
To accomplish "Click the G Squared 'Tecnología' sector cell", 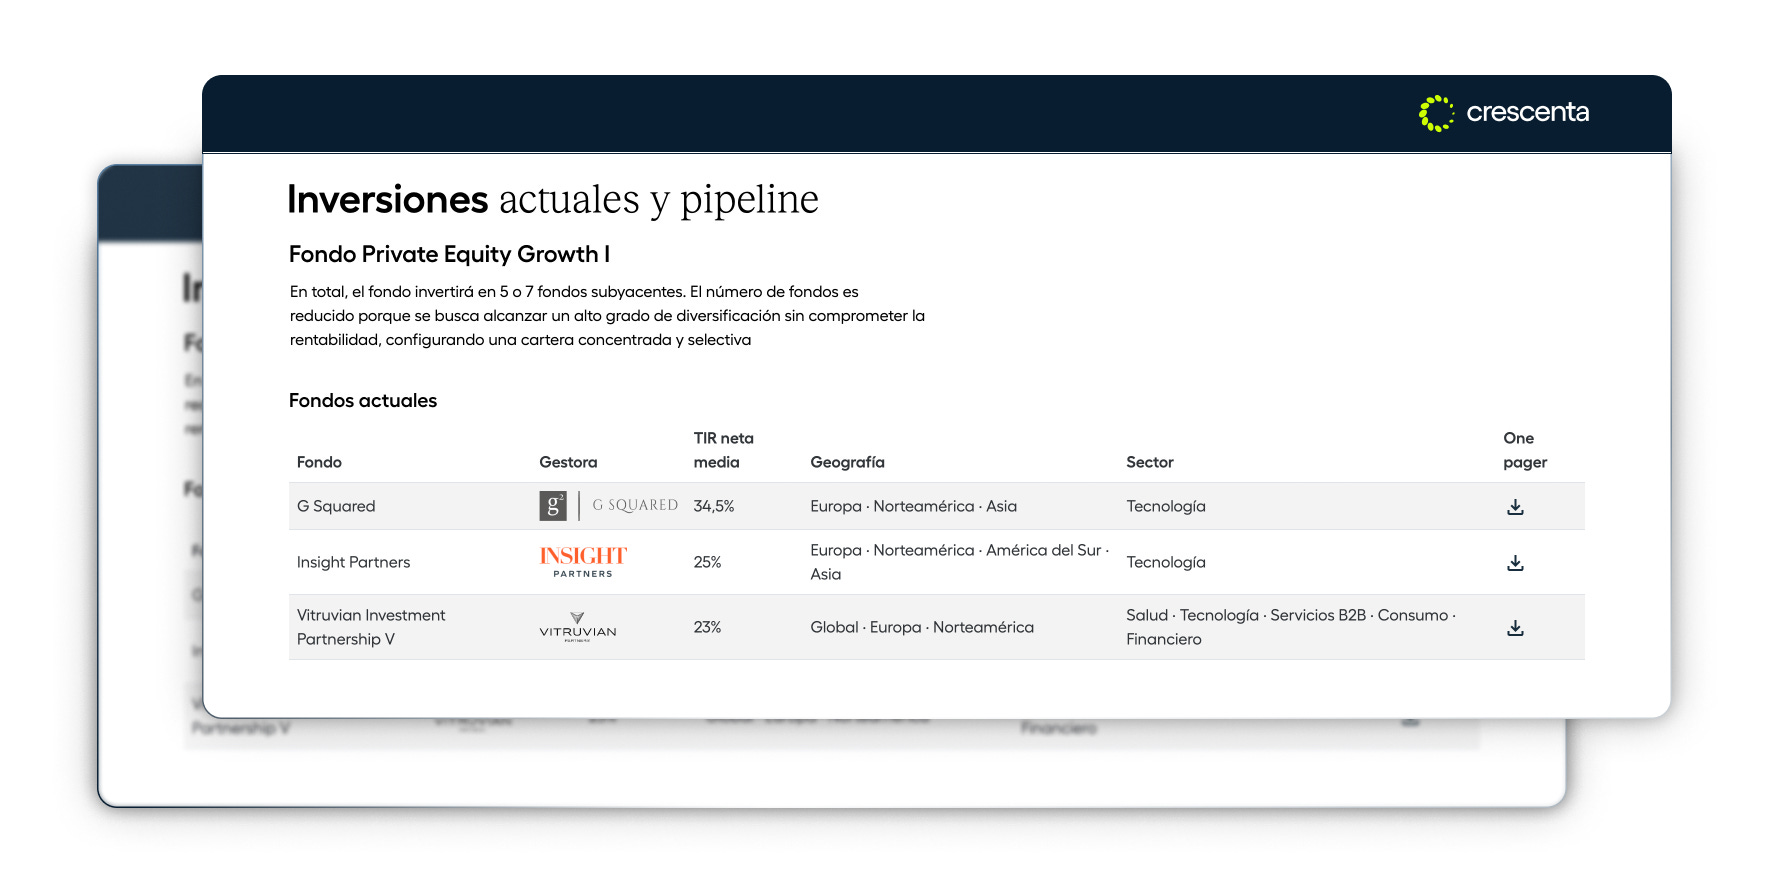I will (1166, 506).
